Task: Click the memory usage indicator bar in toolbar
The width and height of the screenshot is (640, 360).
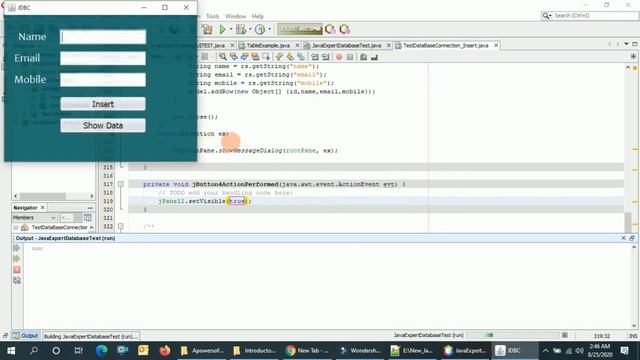Action: [300, 29]
